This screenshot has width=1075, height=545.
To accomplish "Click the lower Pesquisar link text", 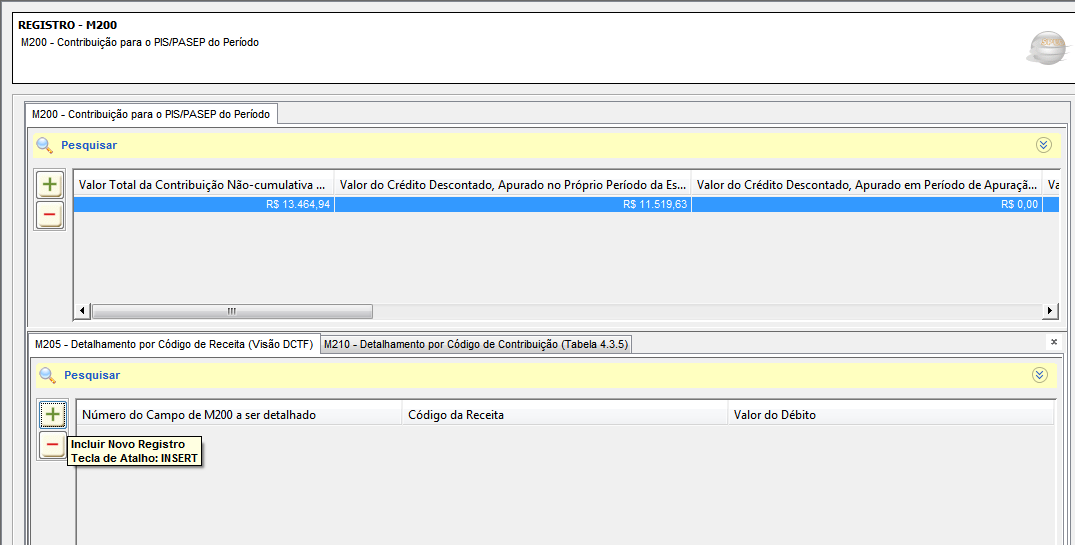I will click(92, 375).
